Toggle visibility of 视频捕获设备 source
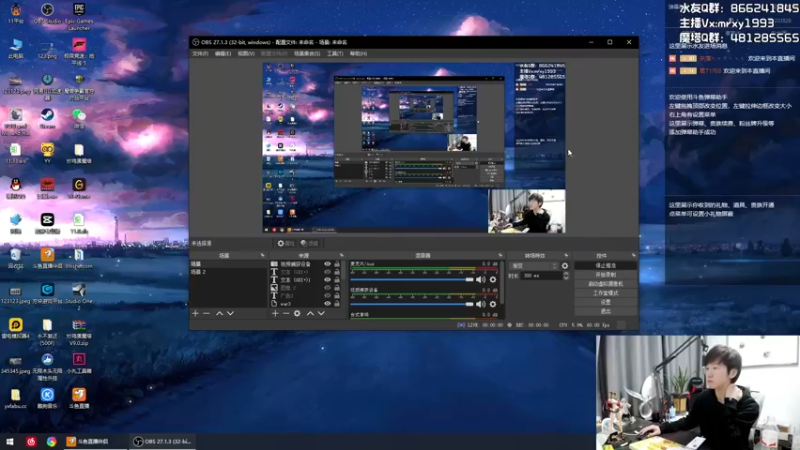 click(328, 264)
